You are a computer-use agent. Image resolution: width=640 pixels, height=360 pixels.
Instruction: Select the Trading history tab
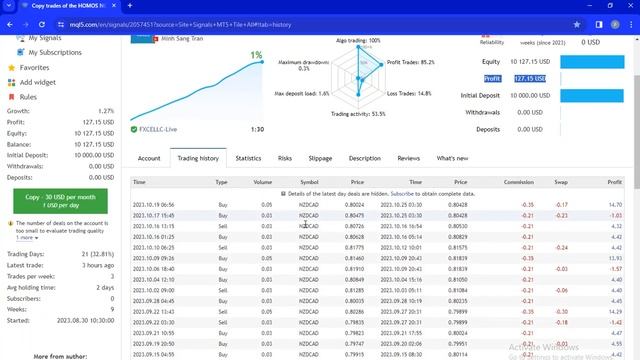point(198,158)
